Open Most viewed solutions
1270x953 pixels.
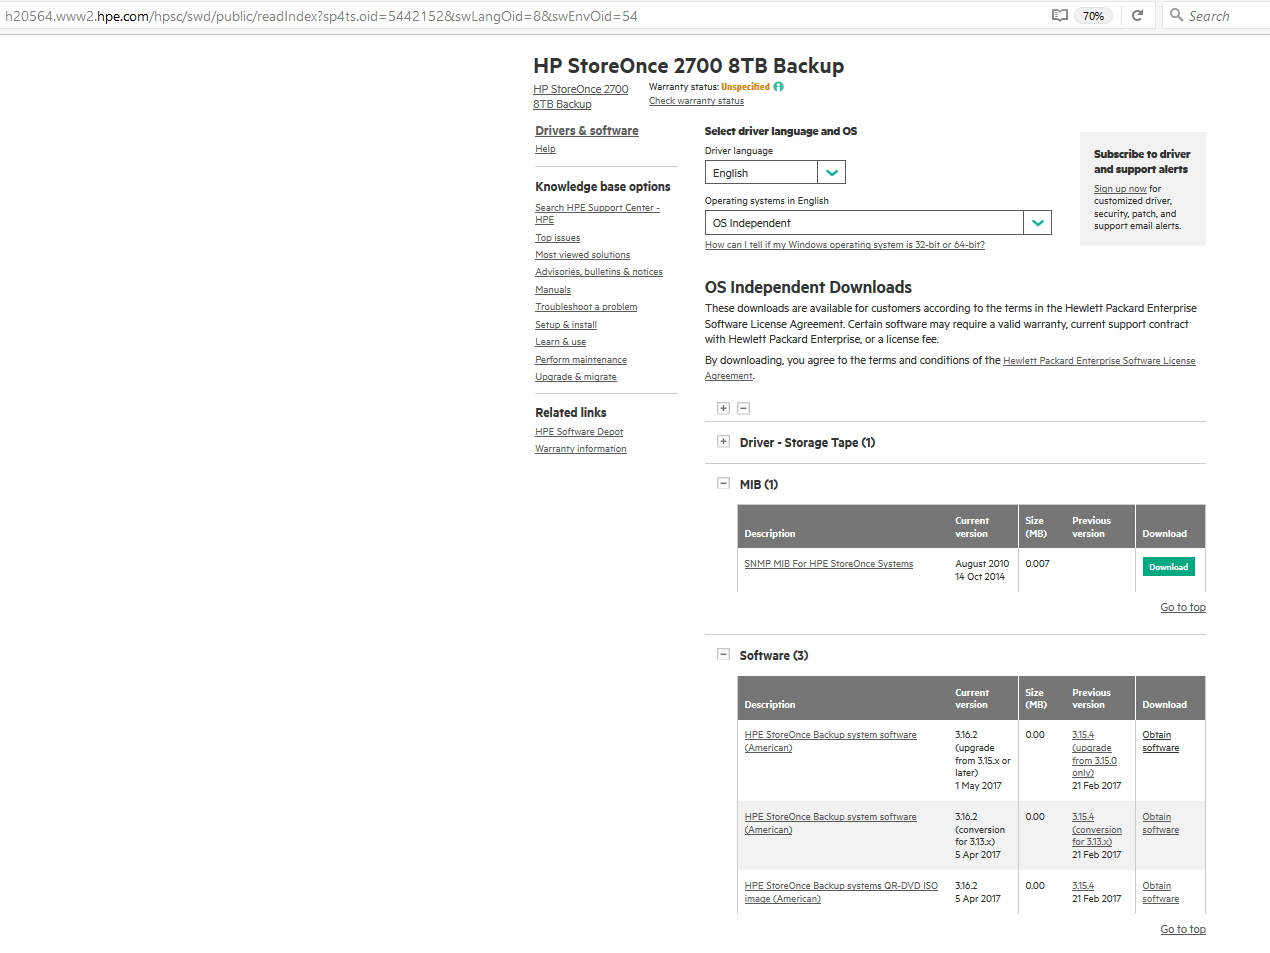[582, 255]
